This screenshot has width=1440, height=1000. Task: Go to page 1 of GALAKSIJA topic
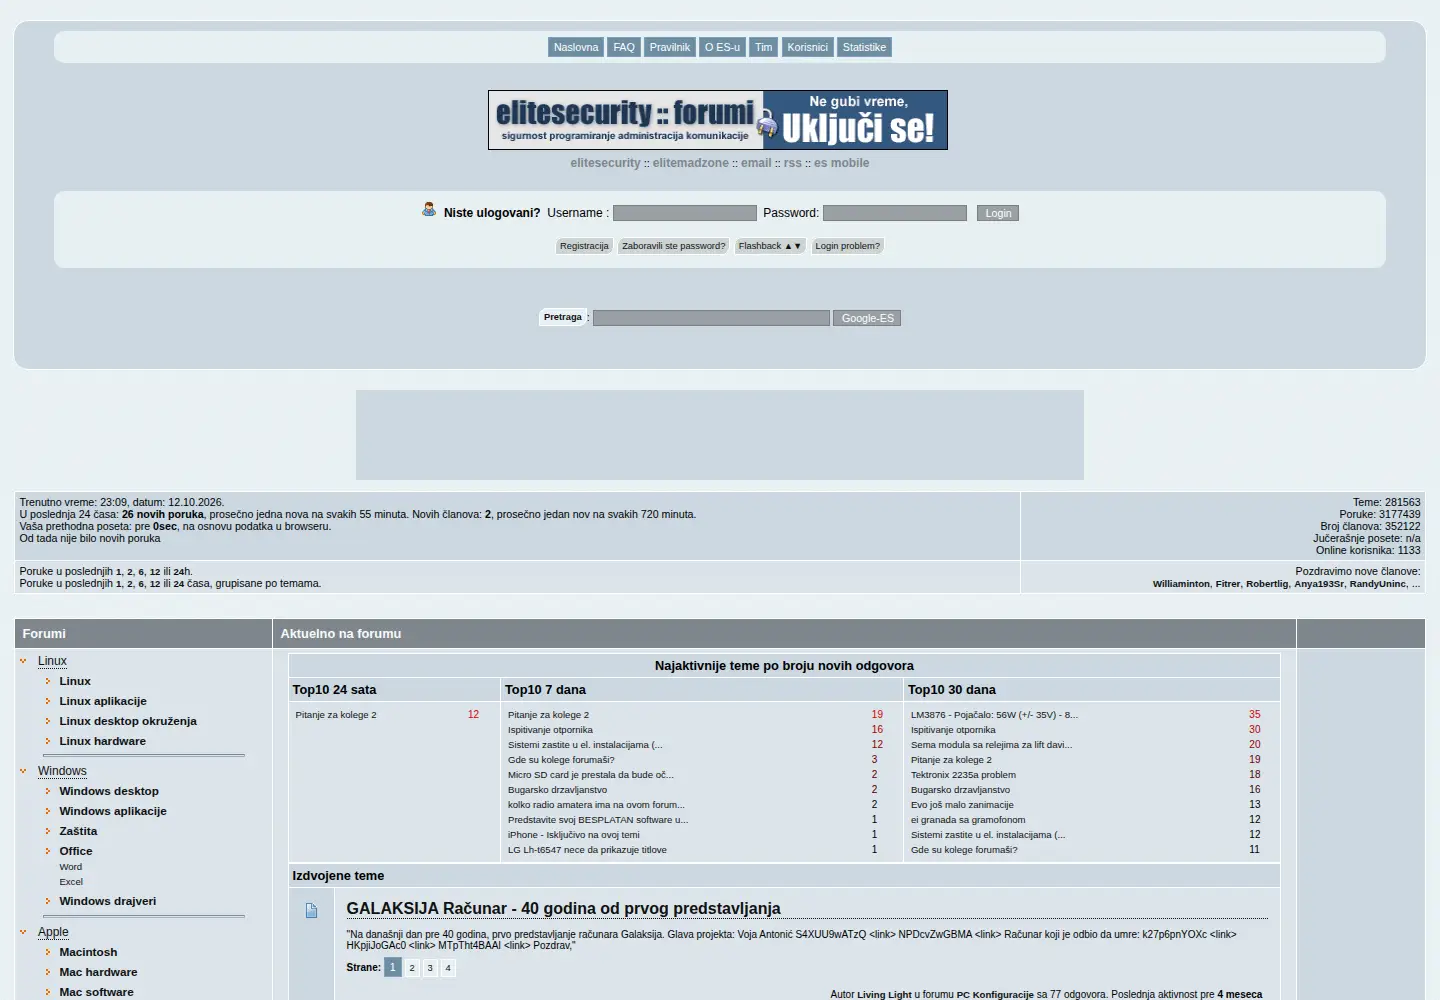pyautogui.click(x=393, y=968)
